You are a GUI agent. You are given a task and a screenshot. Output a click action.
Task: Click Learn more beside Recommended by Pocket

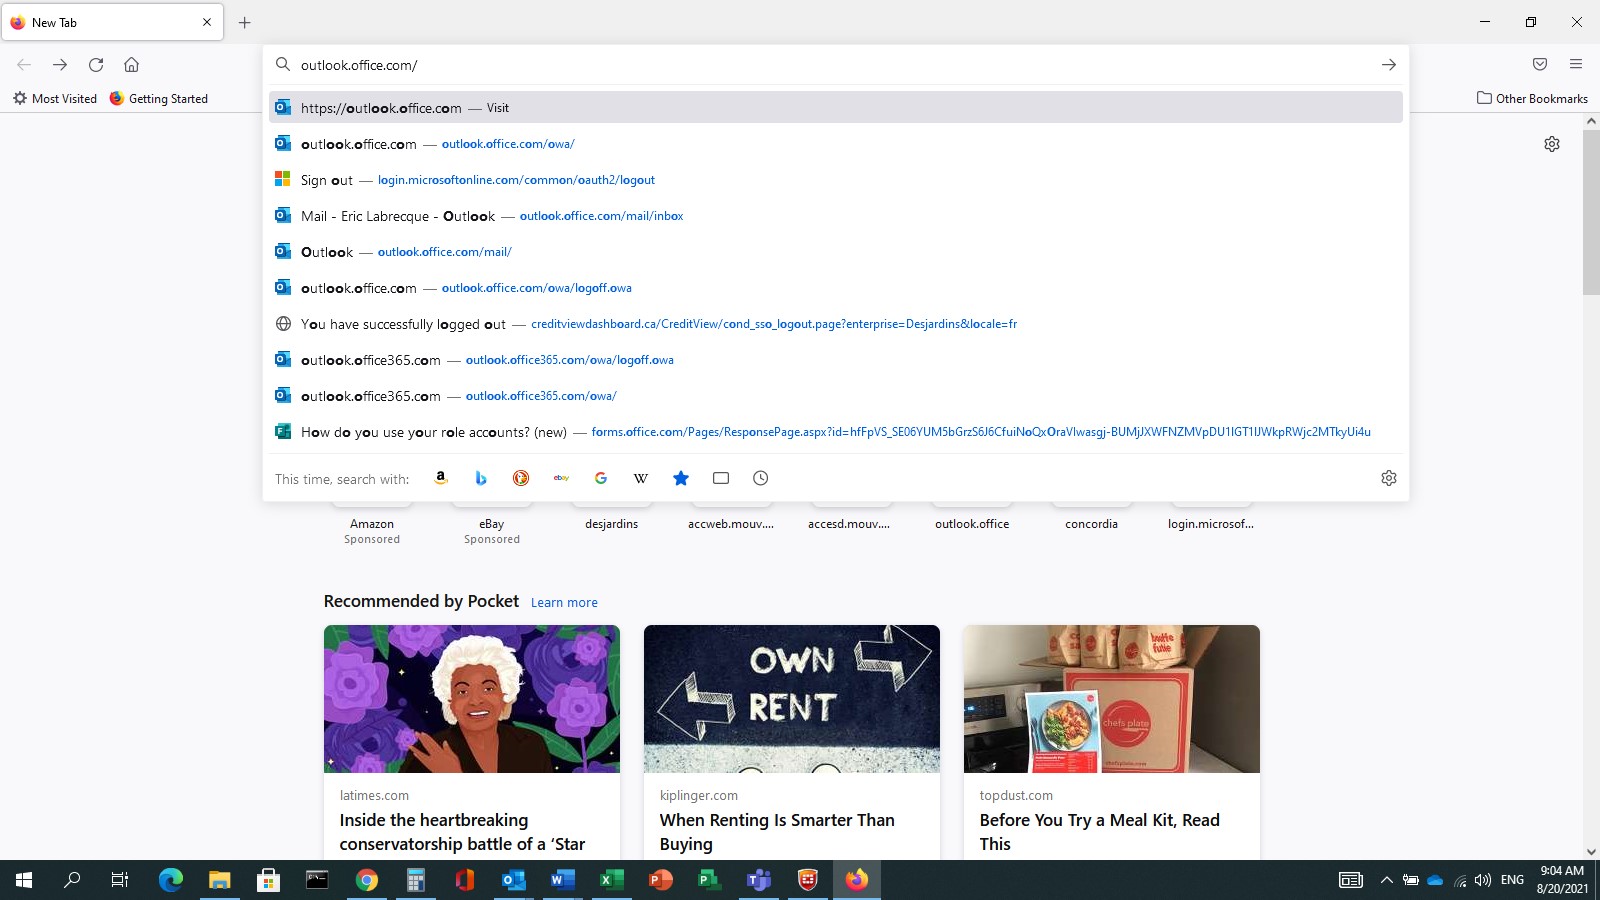564,602
